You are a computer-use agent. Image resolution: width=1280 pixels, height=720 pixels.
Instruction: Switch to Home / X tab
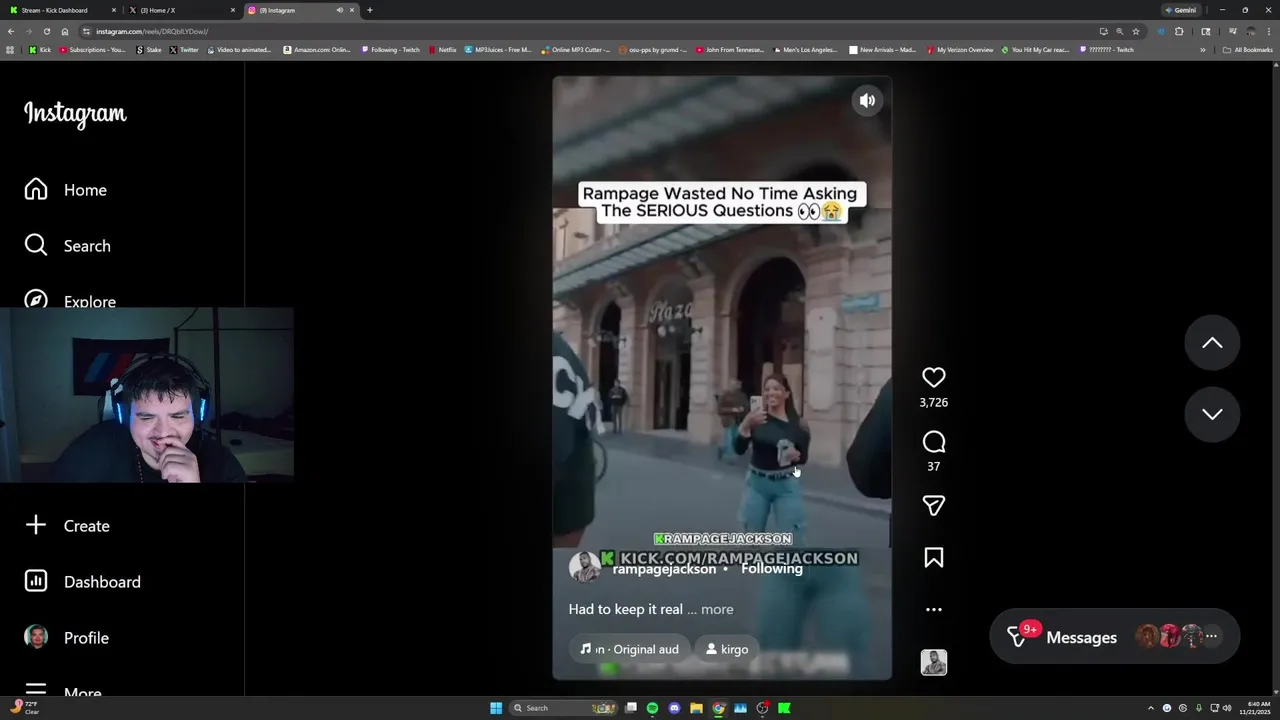tap(180, 10)
